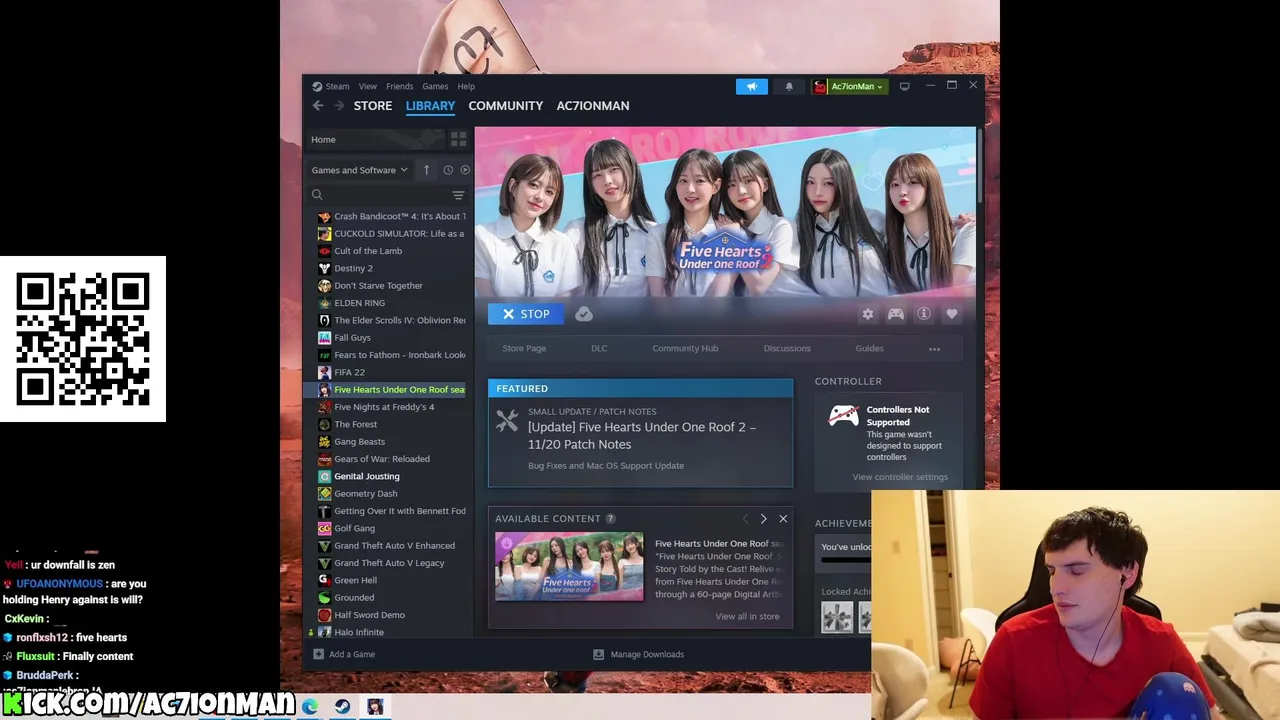
Task: Open the Help menu
Action: tap(466, 86)
